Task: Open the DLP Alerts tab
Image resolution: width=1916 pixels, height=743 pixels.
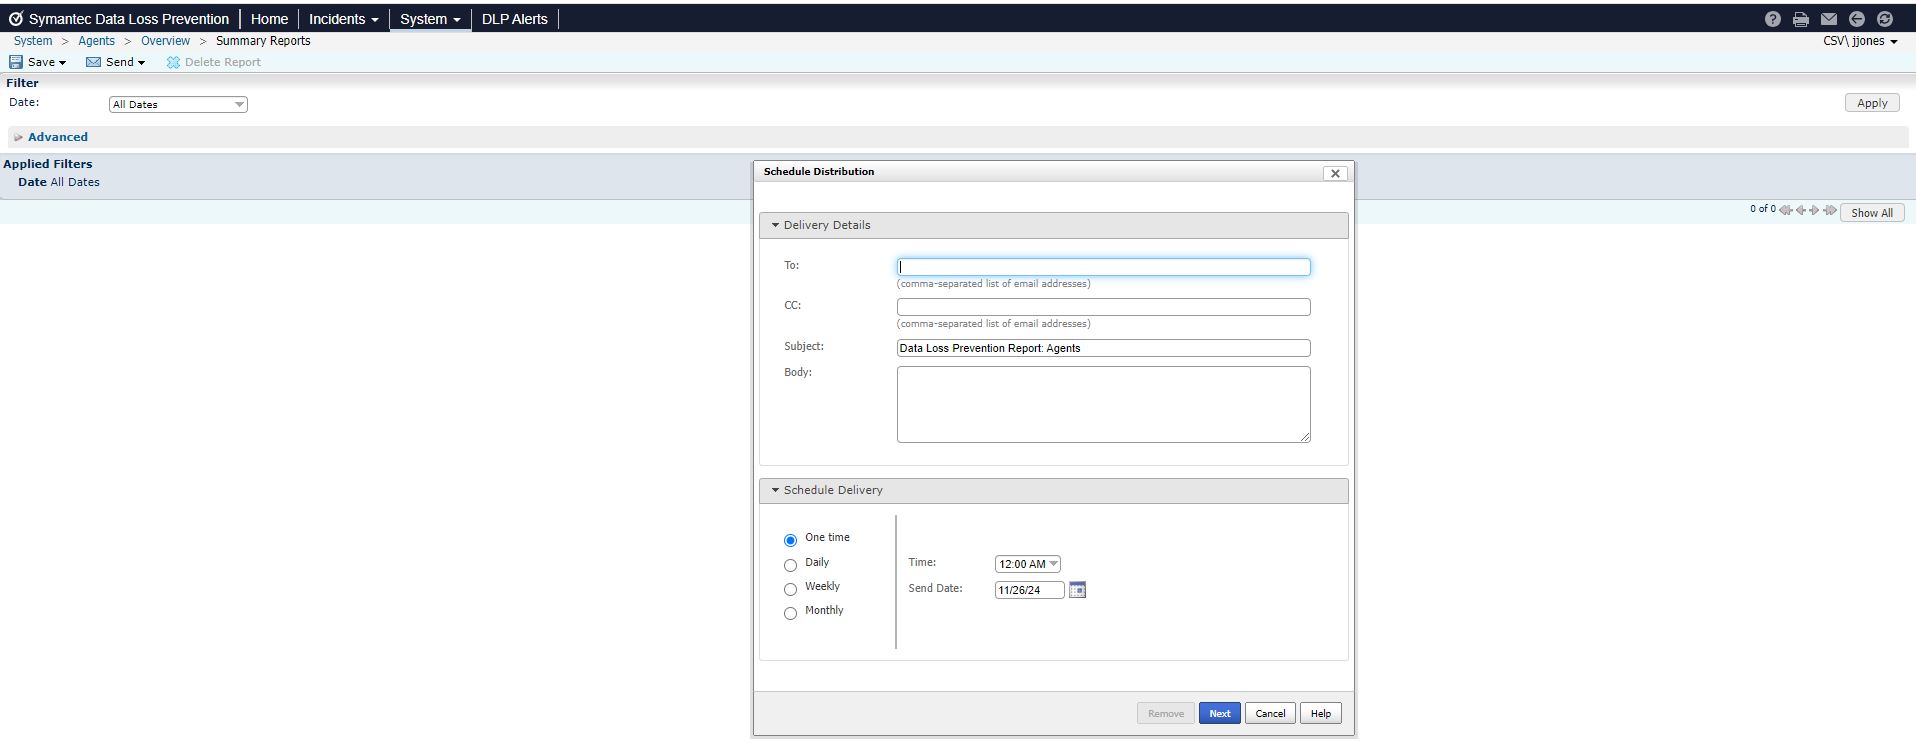Action: coord(514,19)
